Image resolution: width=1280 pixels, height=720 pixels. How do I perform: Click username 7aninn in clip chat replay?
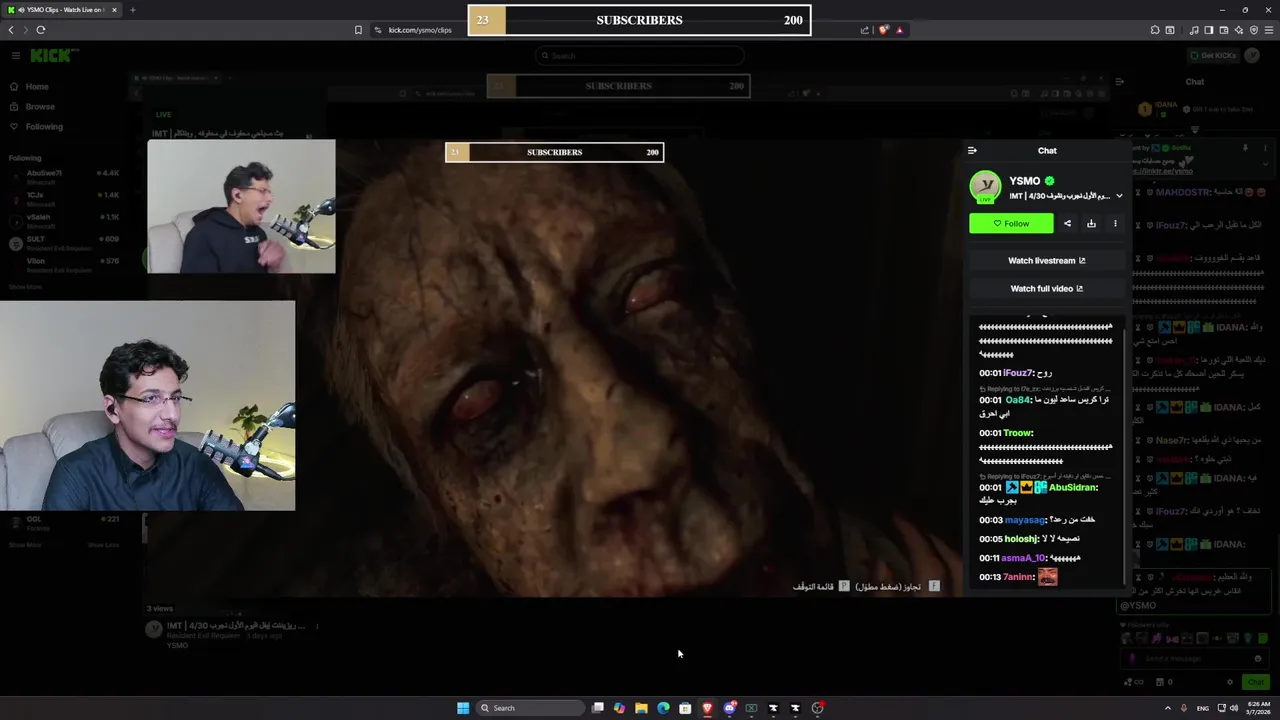1018,577
